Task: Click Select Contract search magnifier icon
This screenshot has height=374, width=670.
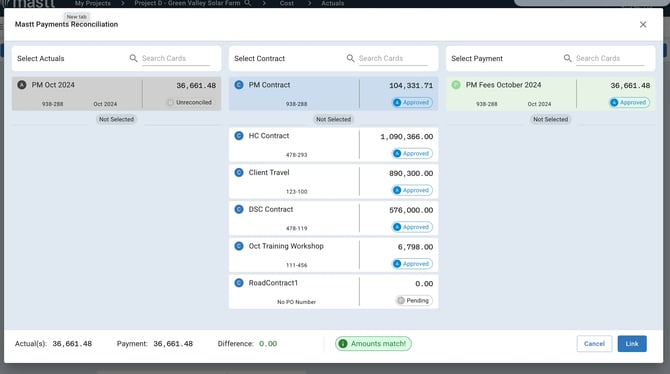Action: tap(350, 58)
